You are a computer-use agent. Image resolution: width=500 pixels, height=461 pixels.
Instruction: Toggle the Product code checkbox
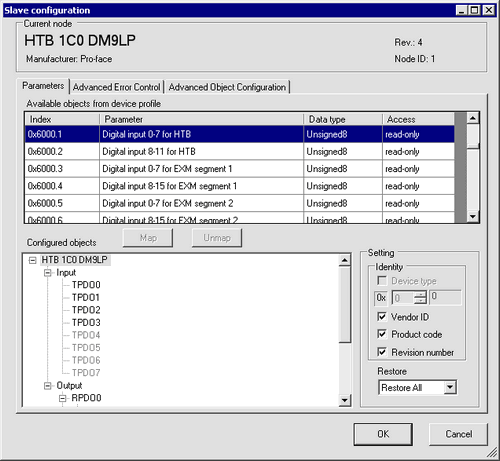click(x=382, y=334)
